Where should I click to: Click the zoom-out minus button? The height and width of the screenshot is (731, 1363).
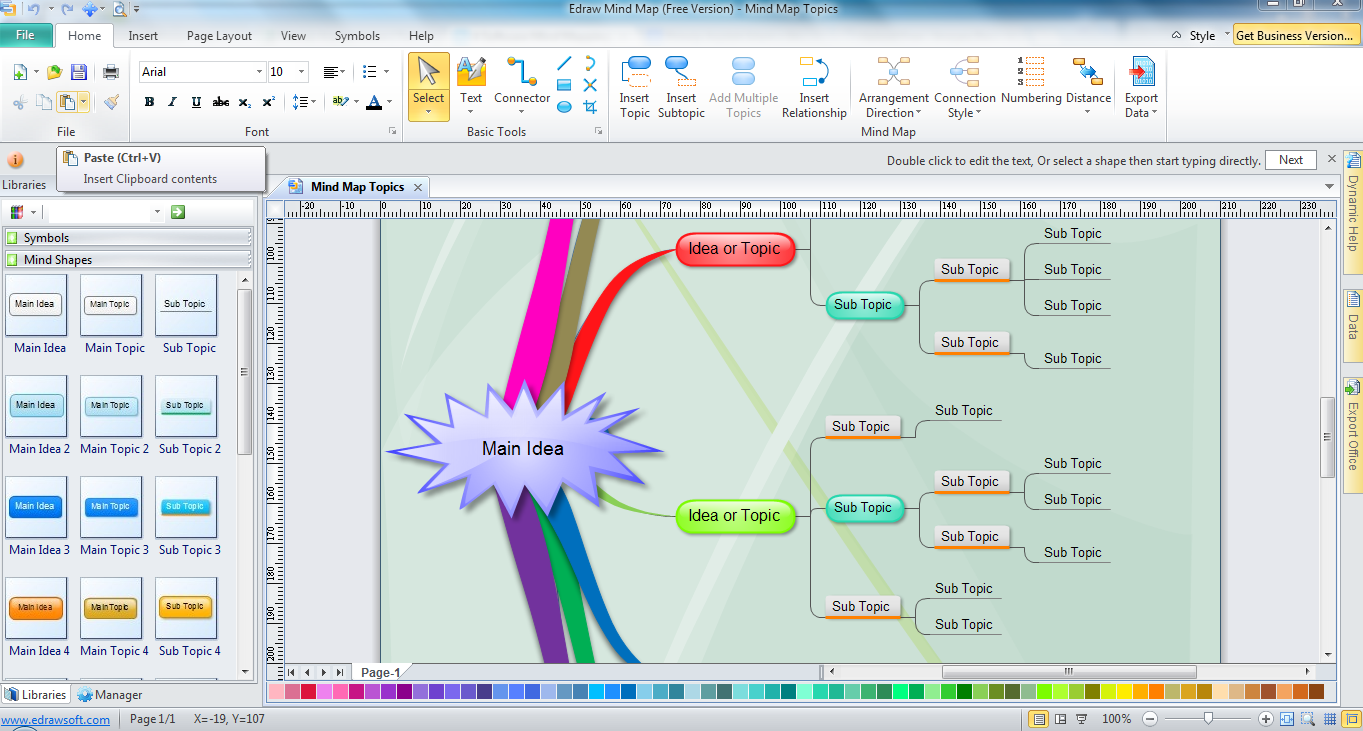1150,719
